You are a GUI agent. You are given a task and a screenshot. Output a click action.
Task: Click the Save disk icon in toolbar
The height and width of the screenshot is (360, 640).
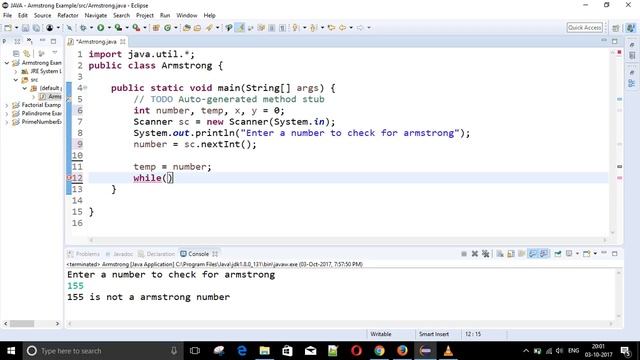25,28
